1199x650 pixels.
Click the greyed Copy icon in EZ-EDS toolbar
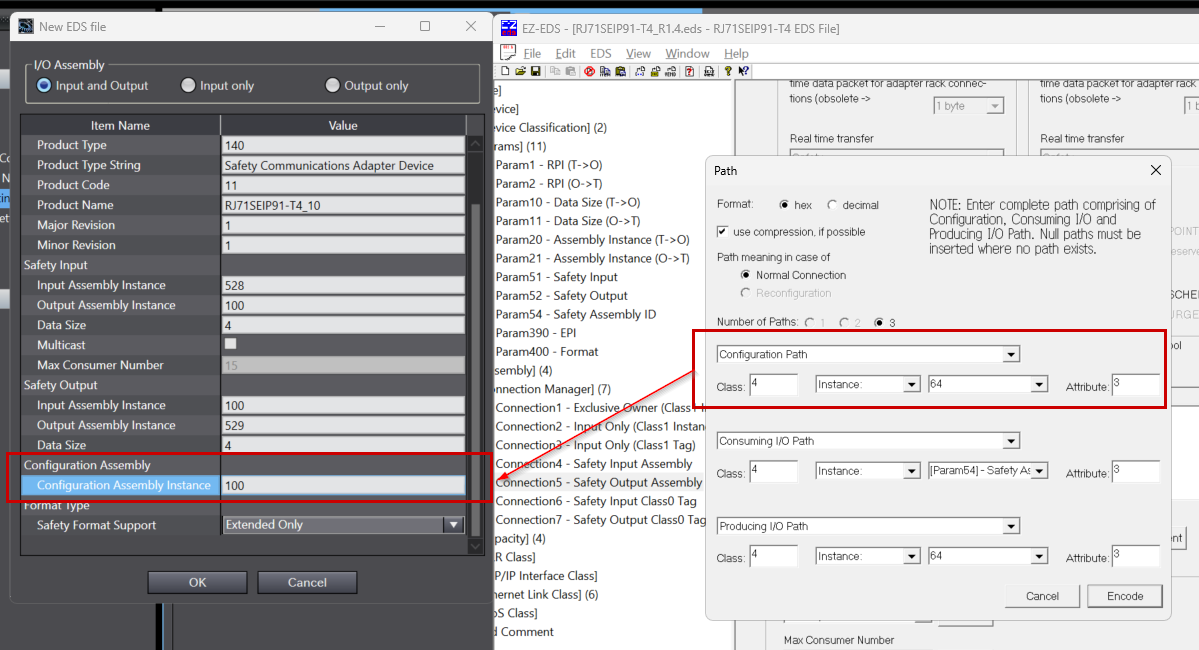pyautogui.click(x=555, y=71)
